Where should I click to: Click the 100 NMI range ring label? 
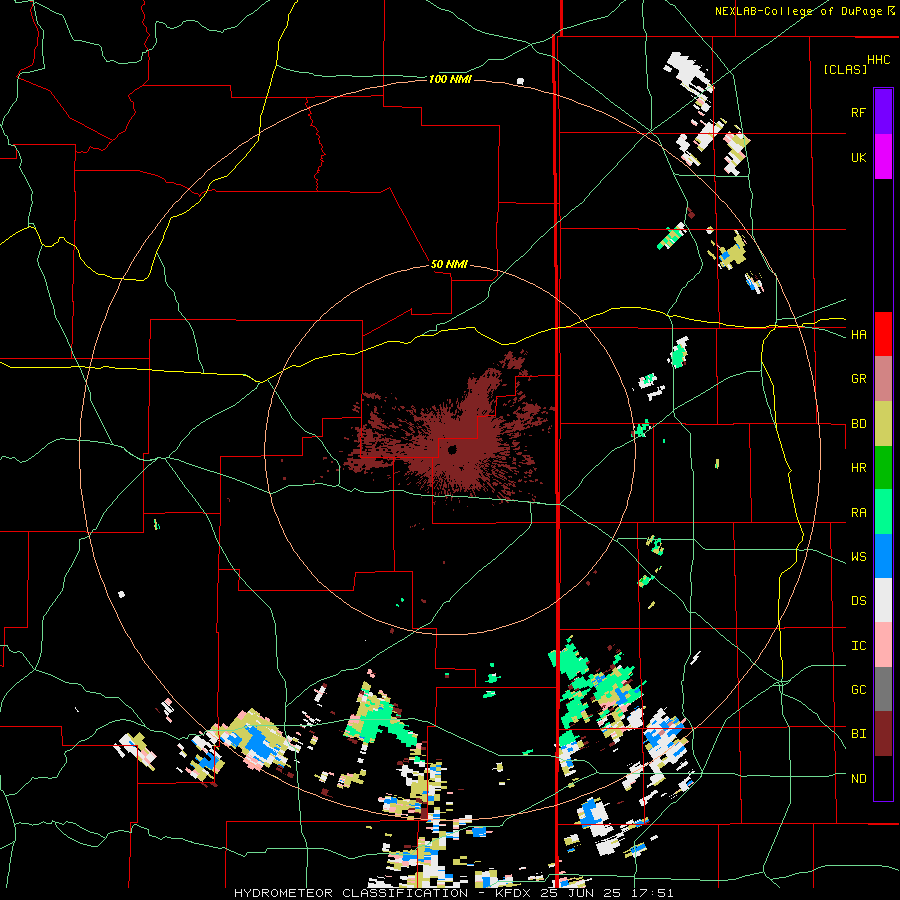click(450, 79)
